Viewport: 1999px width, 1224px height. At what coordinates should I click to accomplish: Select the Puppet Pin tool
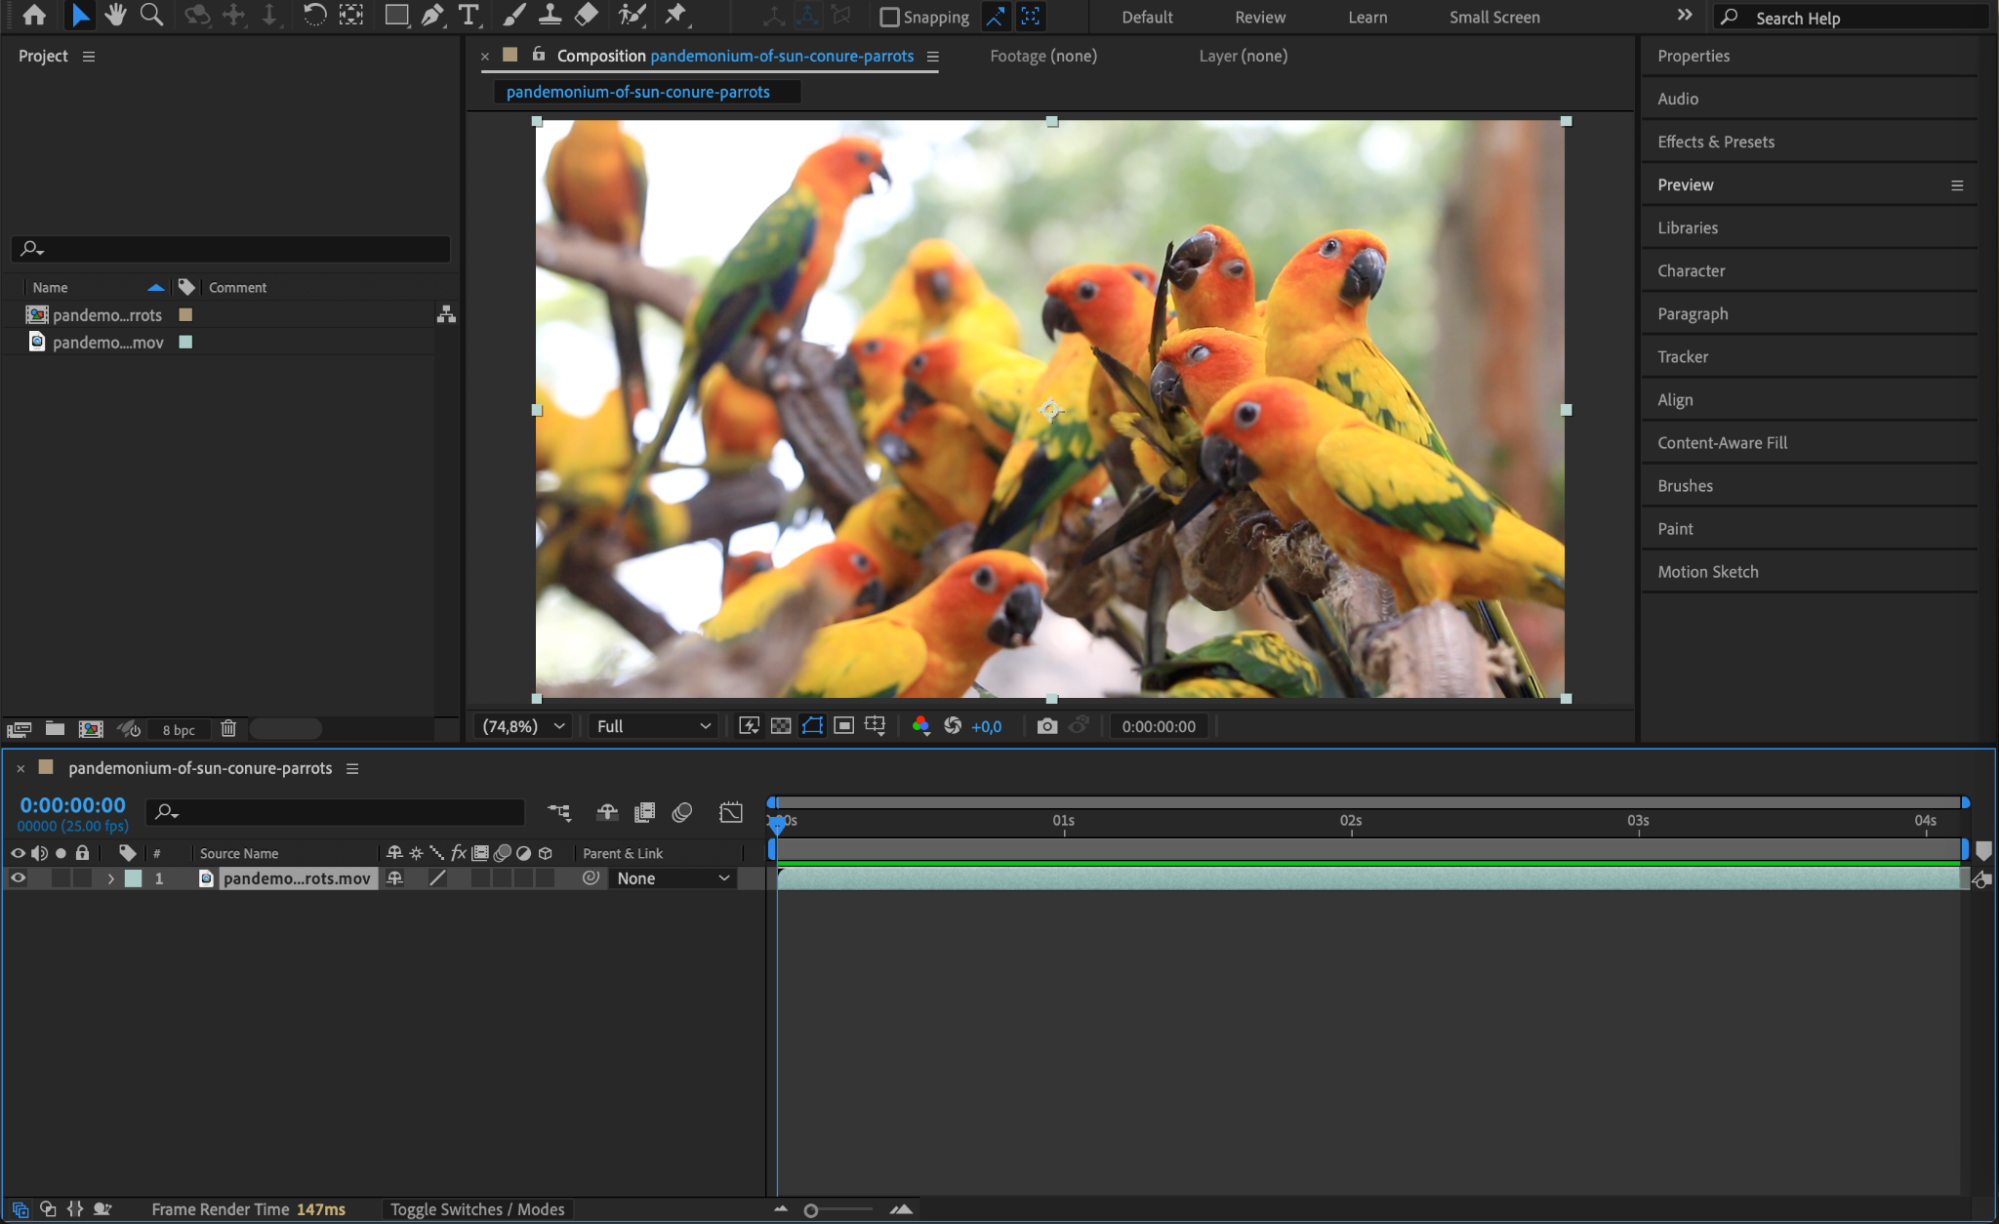pyautogui.click(x=675, y=16)
